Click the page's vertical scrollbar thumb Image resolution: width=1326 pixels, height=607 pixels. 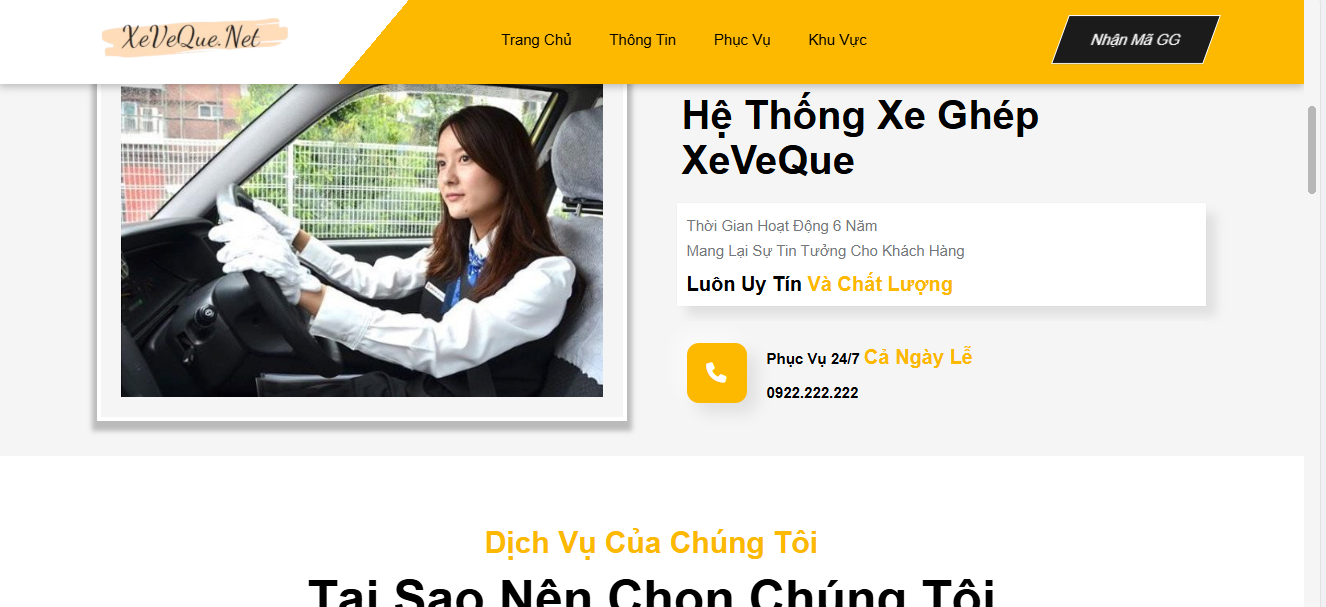click(1312, 149)
